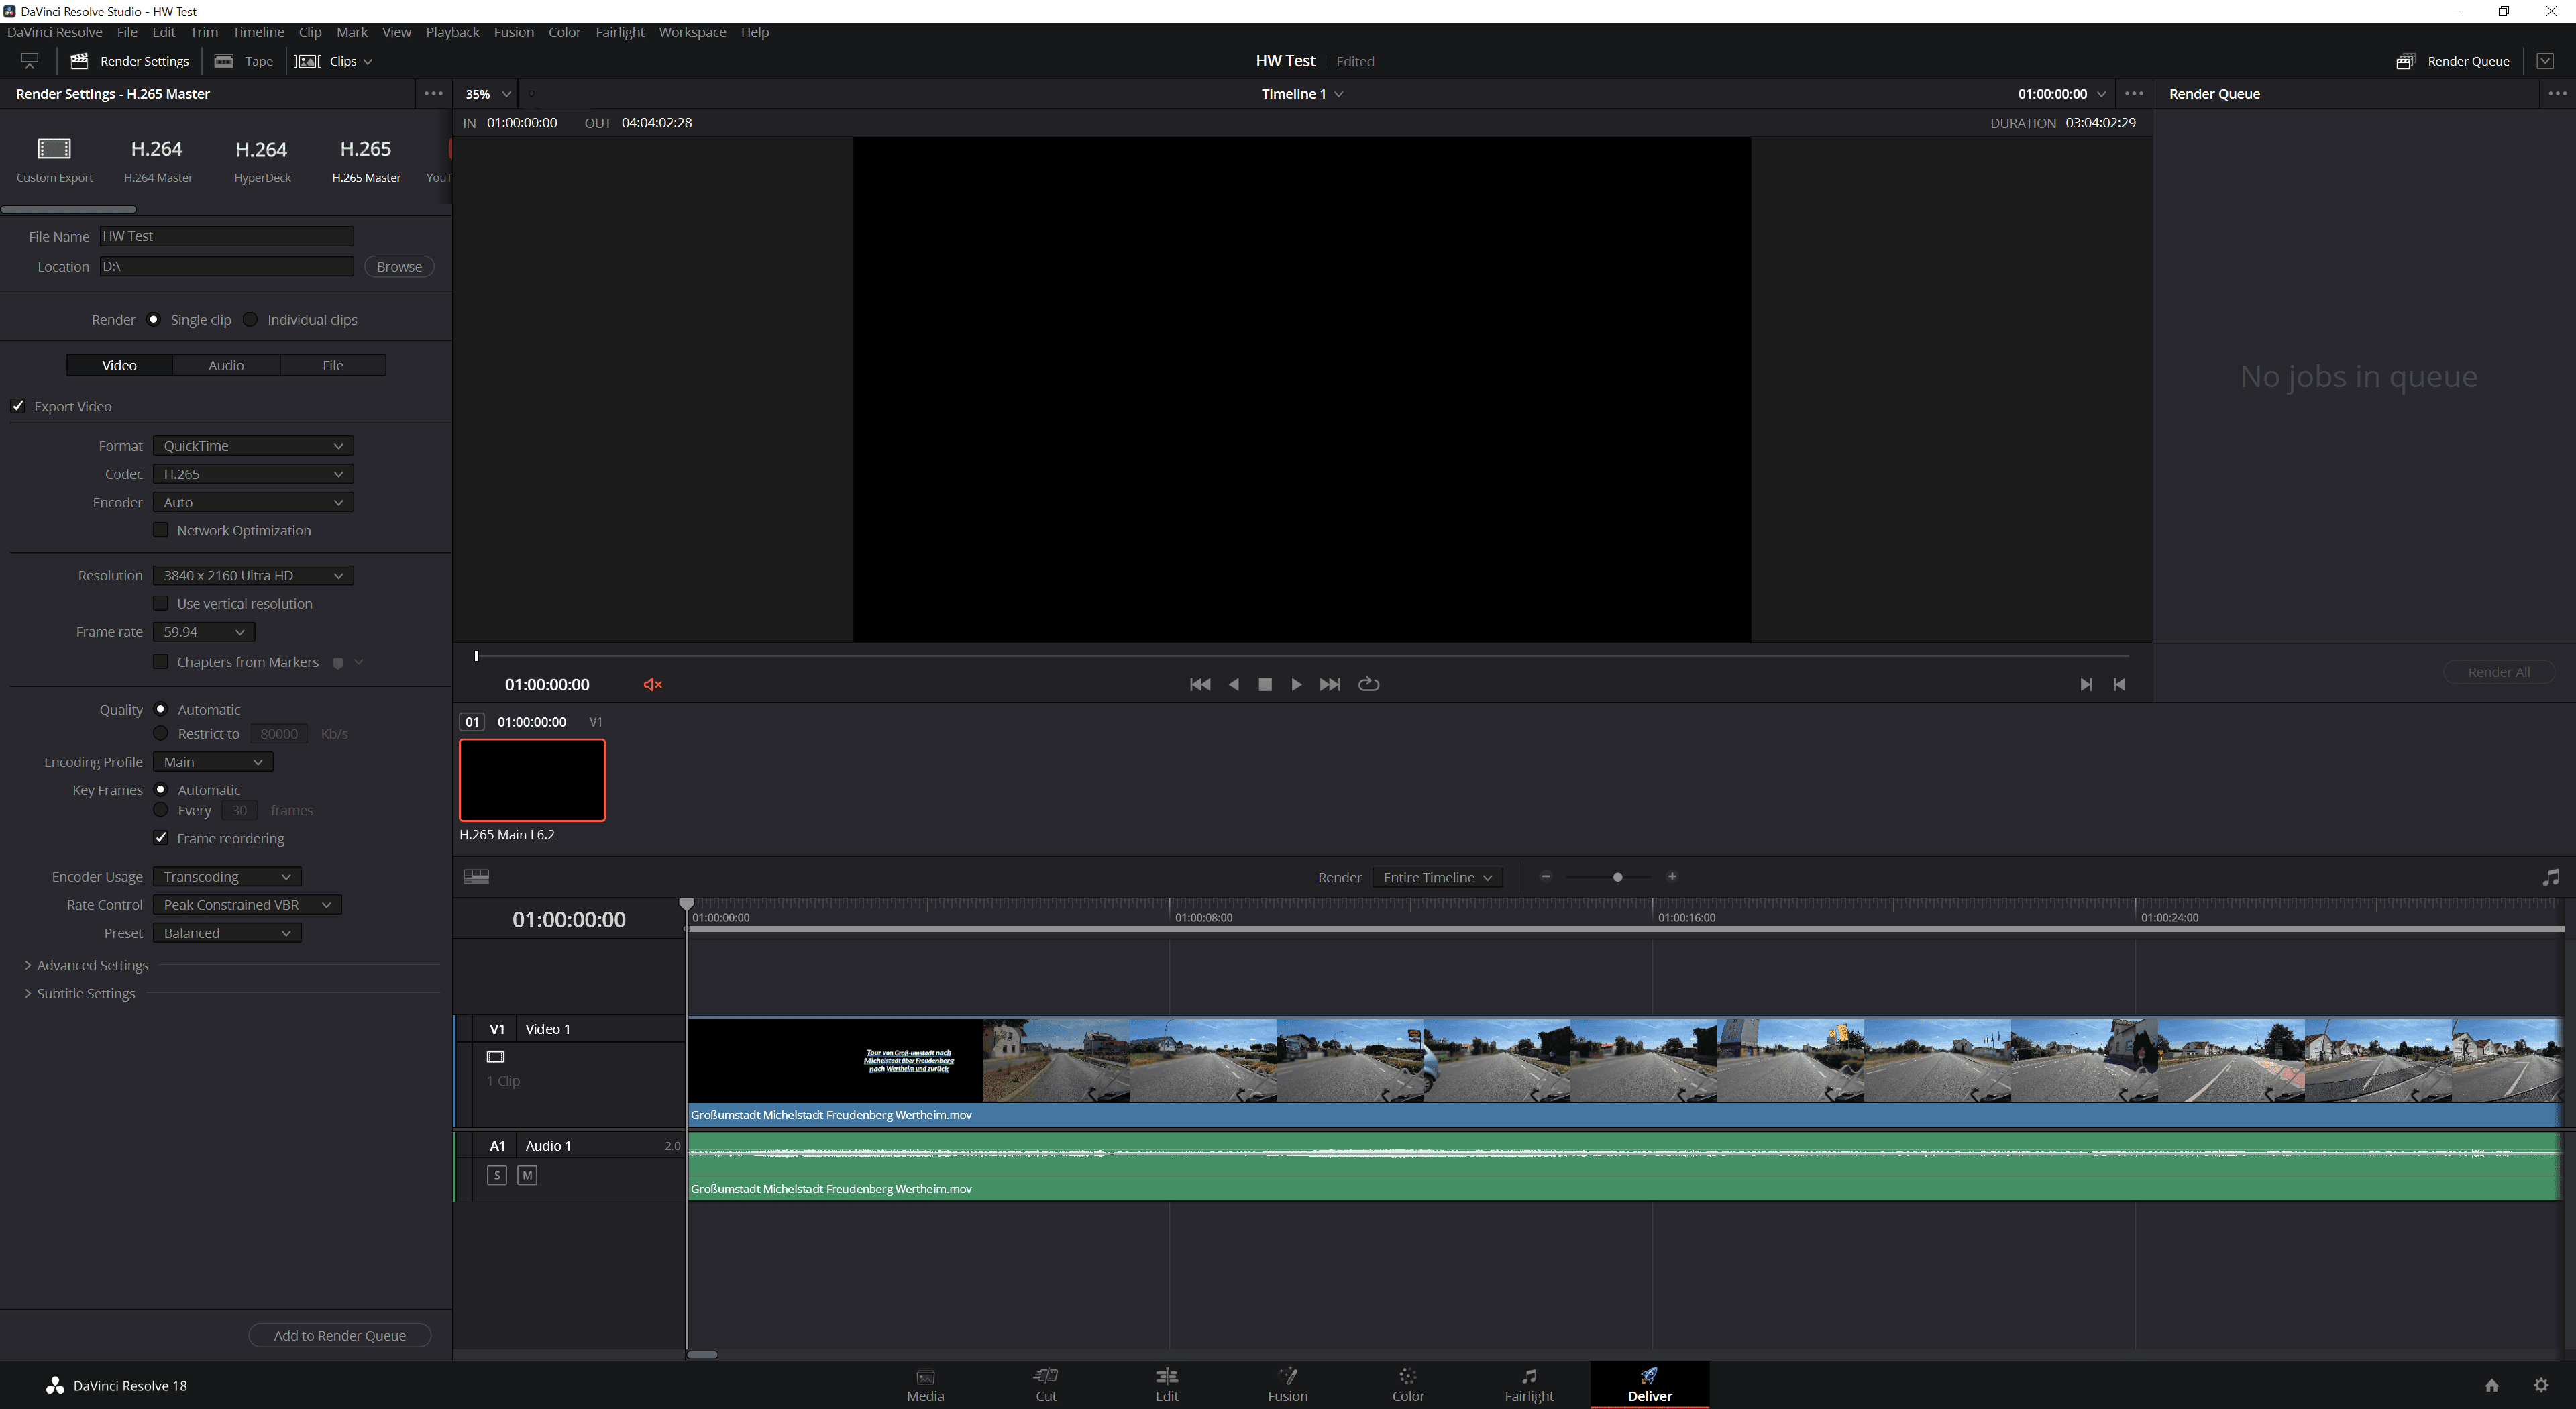Viewport: 2576px width, 1409px height.
Task: Open the Render Settings panel button
Action: click(x=130, y=61)
